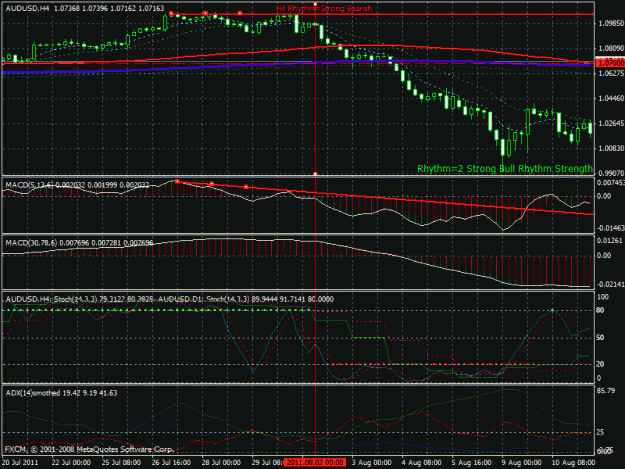Click the 1.06275 price axis label
The height and width of the screenshot is (469, 625).
(x=611, y=73)
